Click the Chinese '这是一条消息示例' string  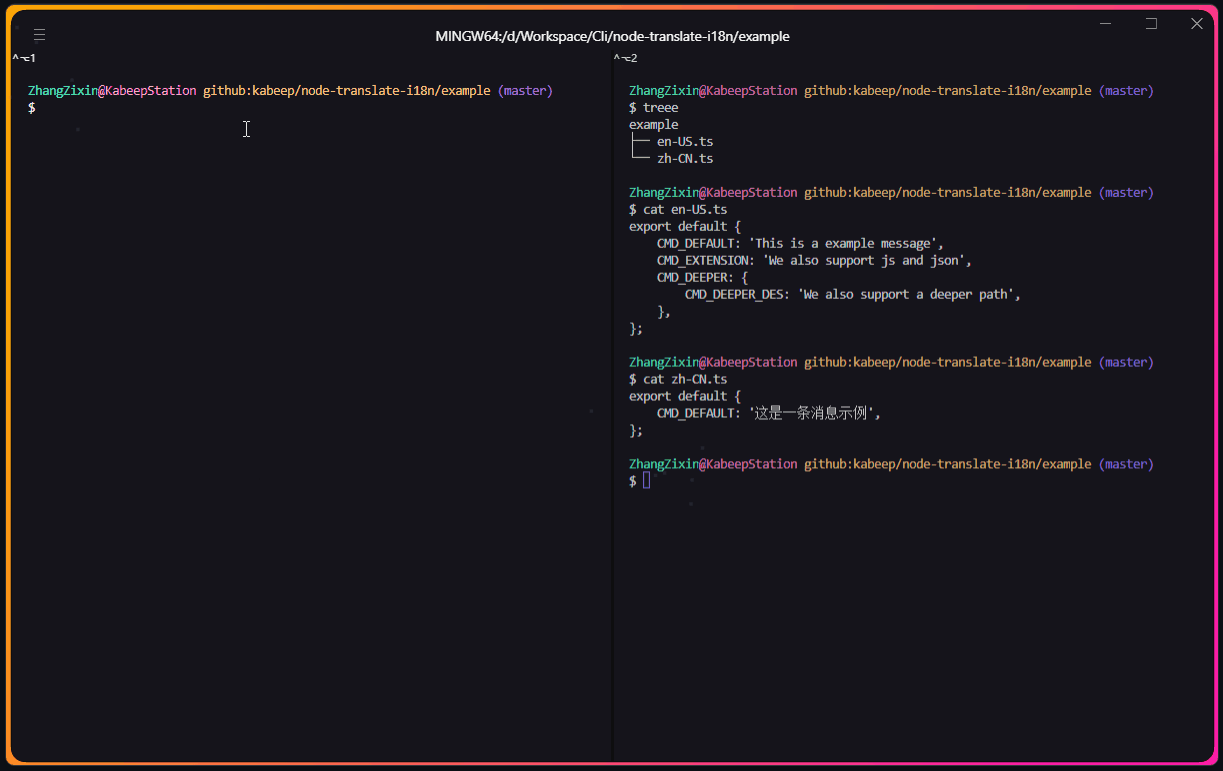(814, 414)
